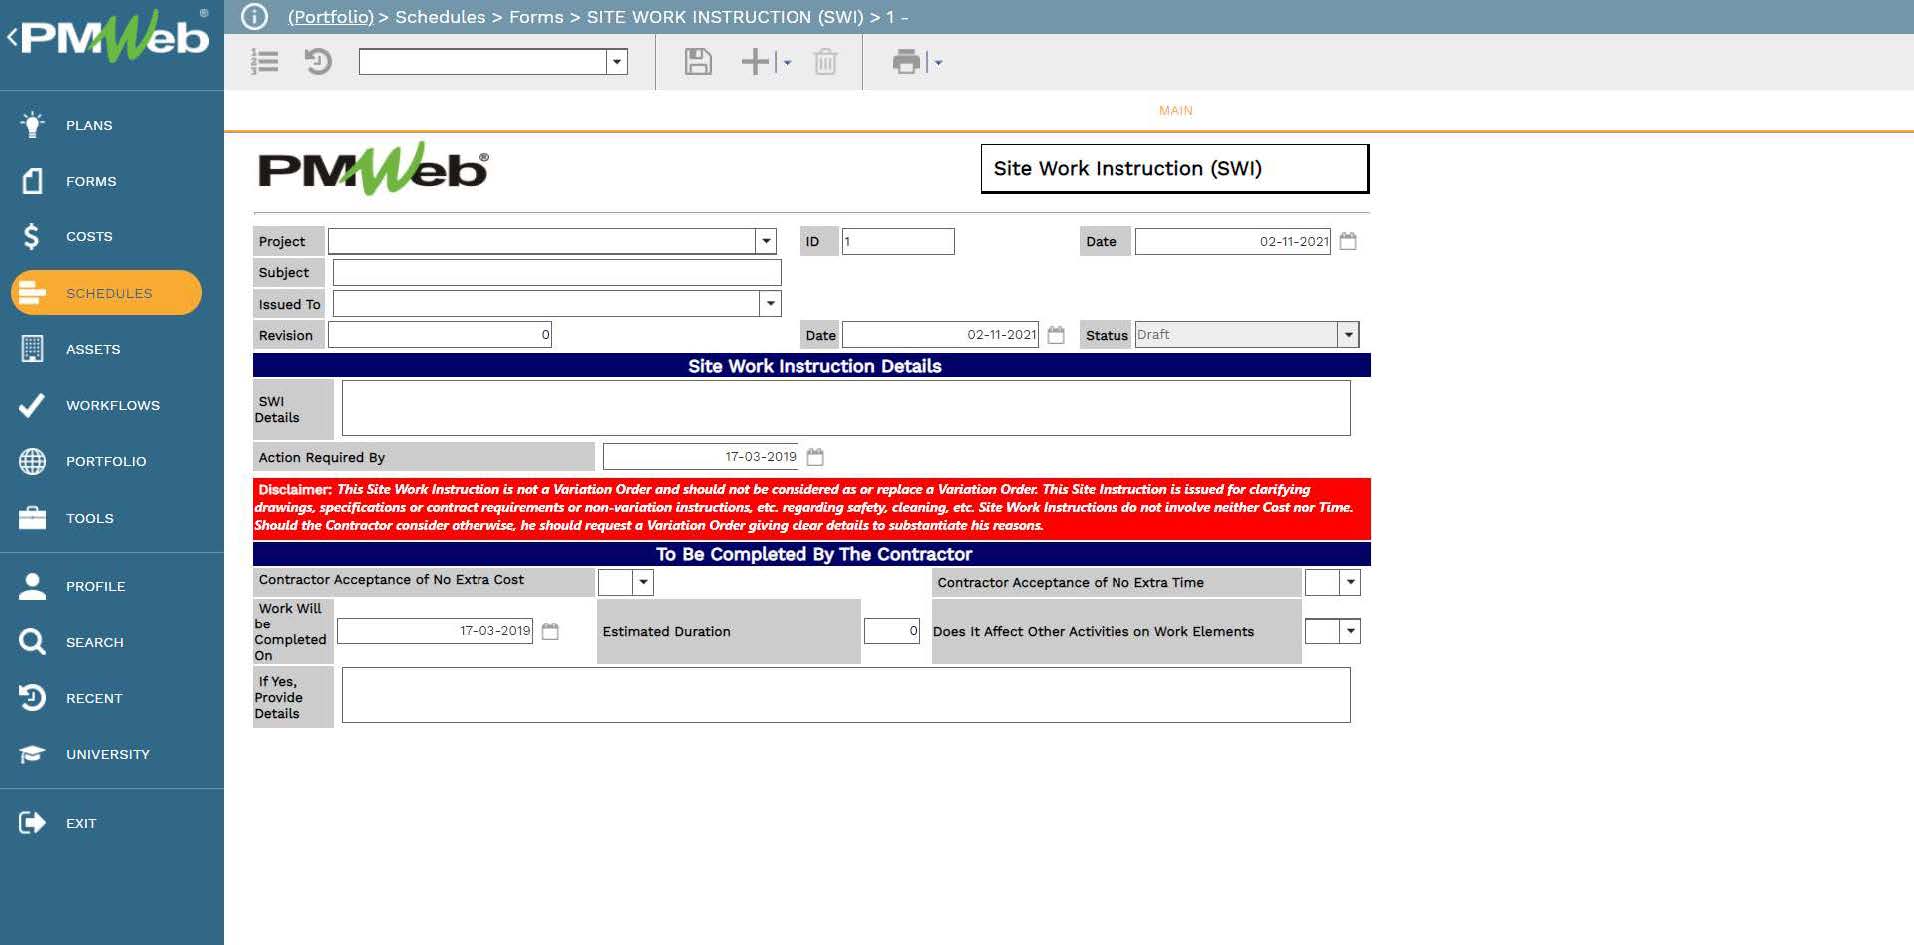This screenshot has width=1914, height=945.
Task: Expand the Project dropdown
Action: pos(765,241)
